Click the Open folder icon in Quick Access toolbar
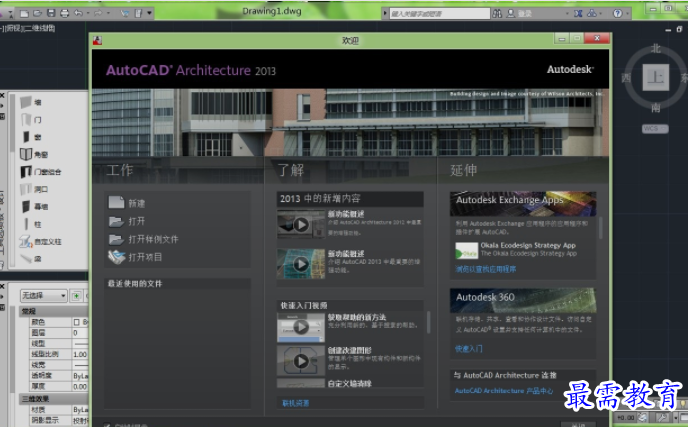 pyautogui.click(x=38, y=14)
